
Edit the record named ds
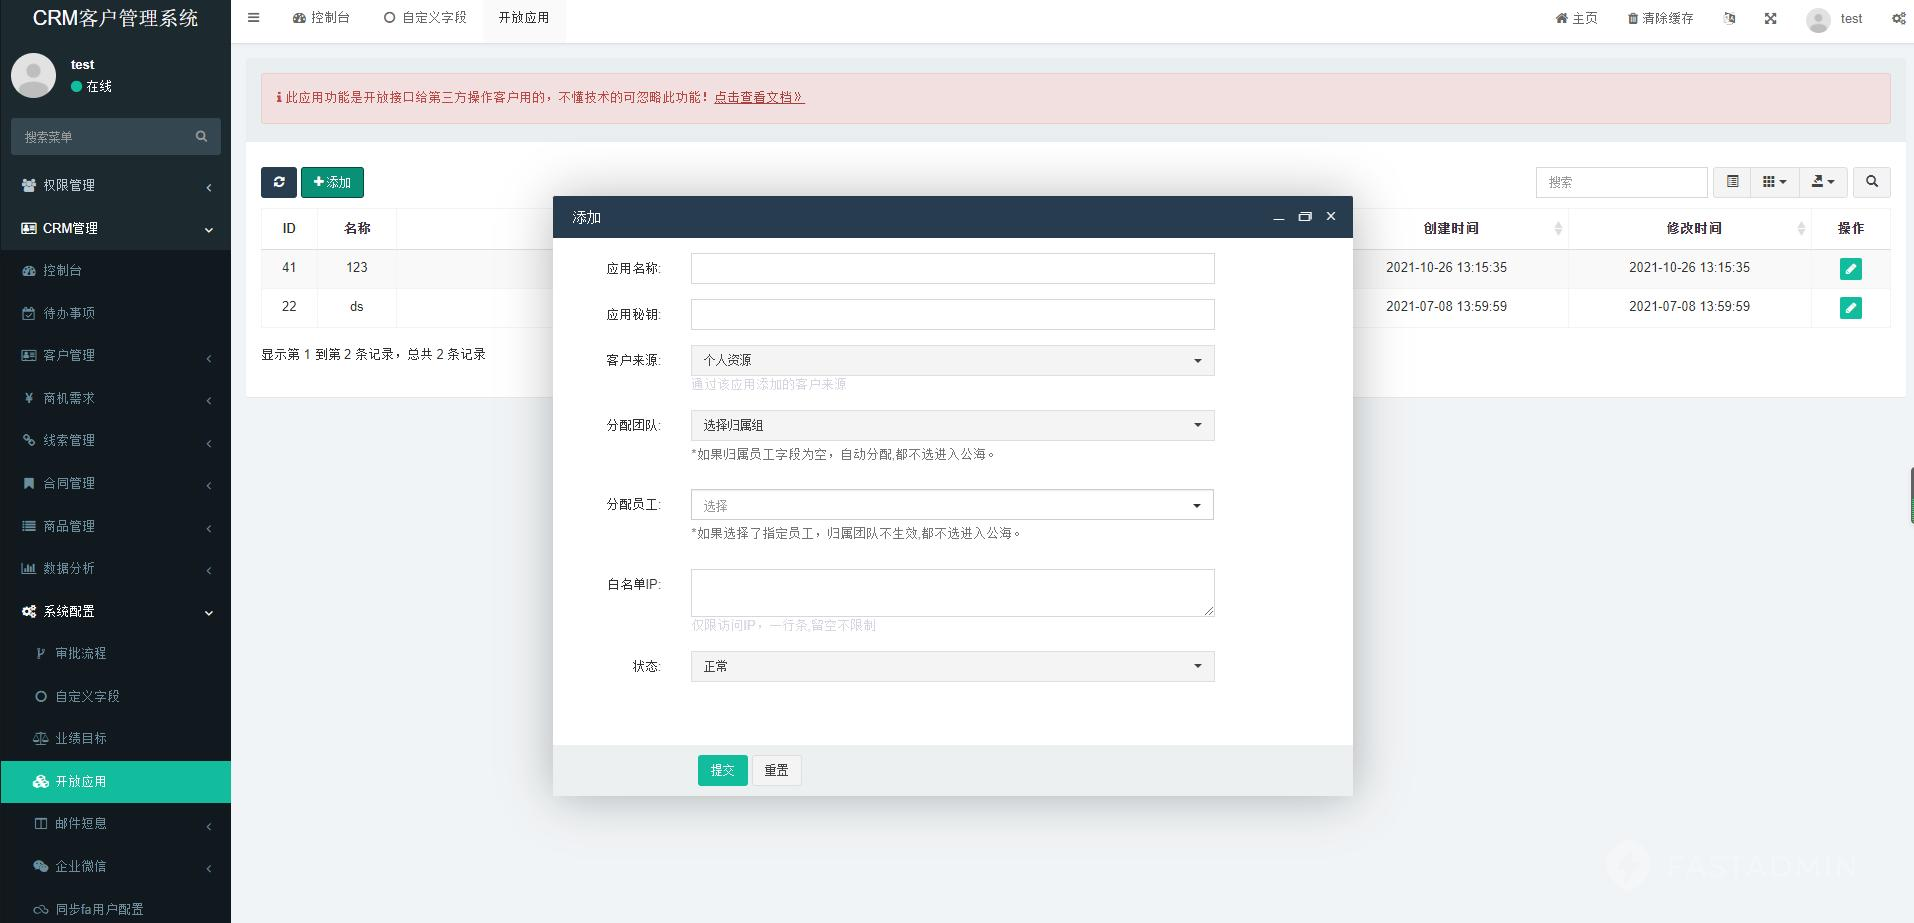tap(1851, 307)
